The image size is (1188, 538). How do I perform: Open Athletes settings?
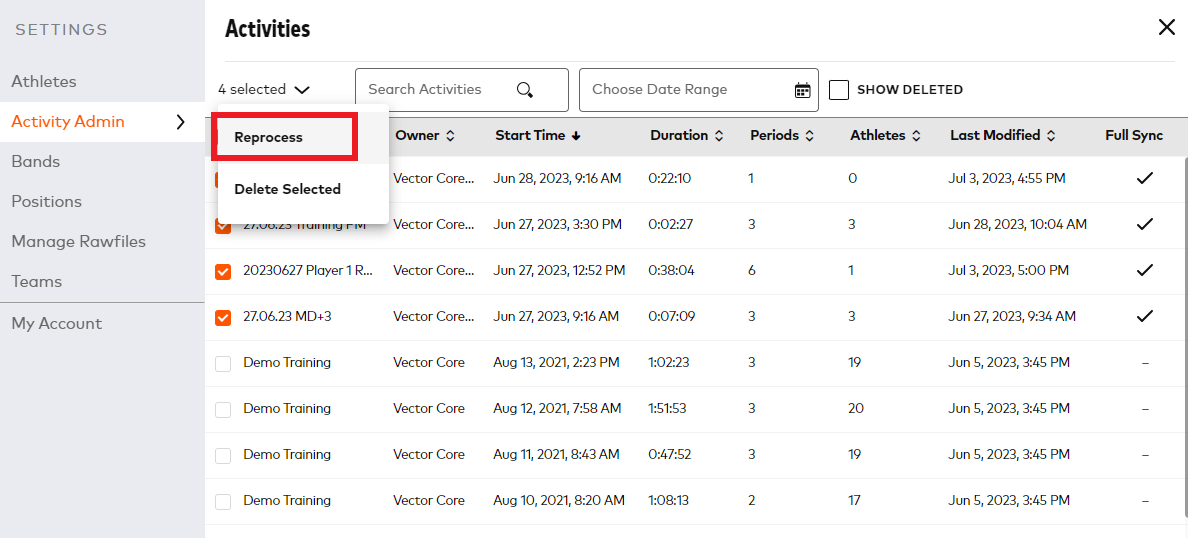44,81
